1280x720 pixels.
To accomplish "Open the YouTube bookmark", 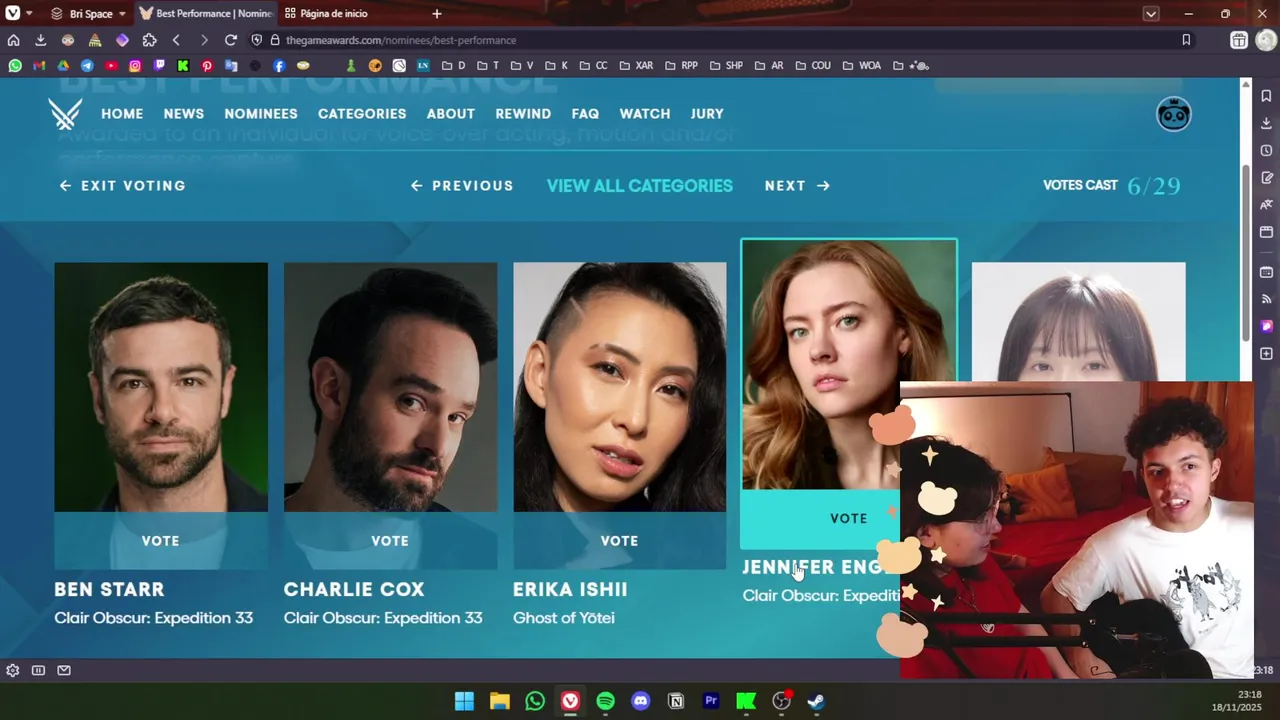I will tap(111, 66).
